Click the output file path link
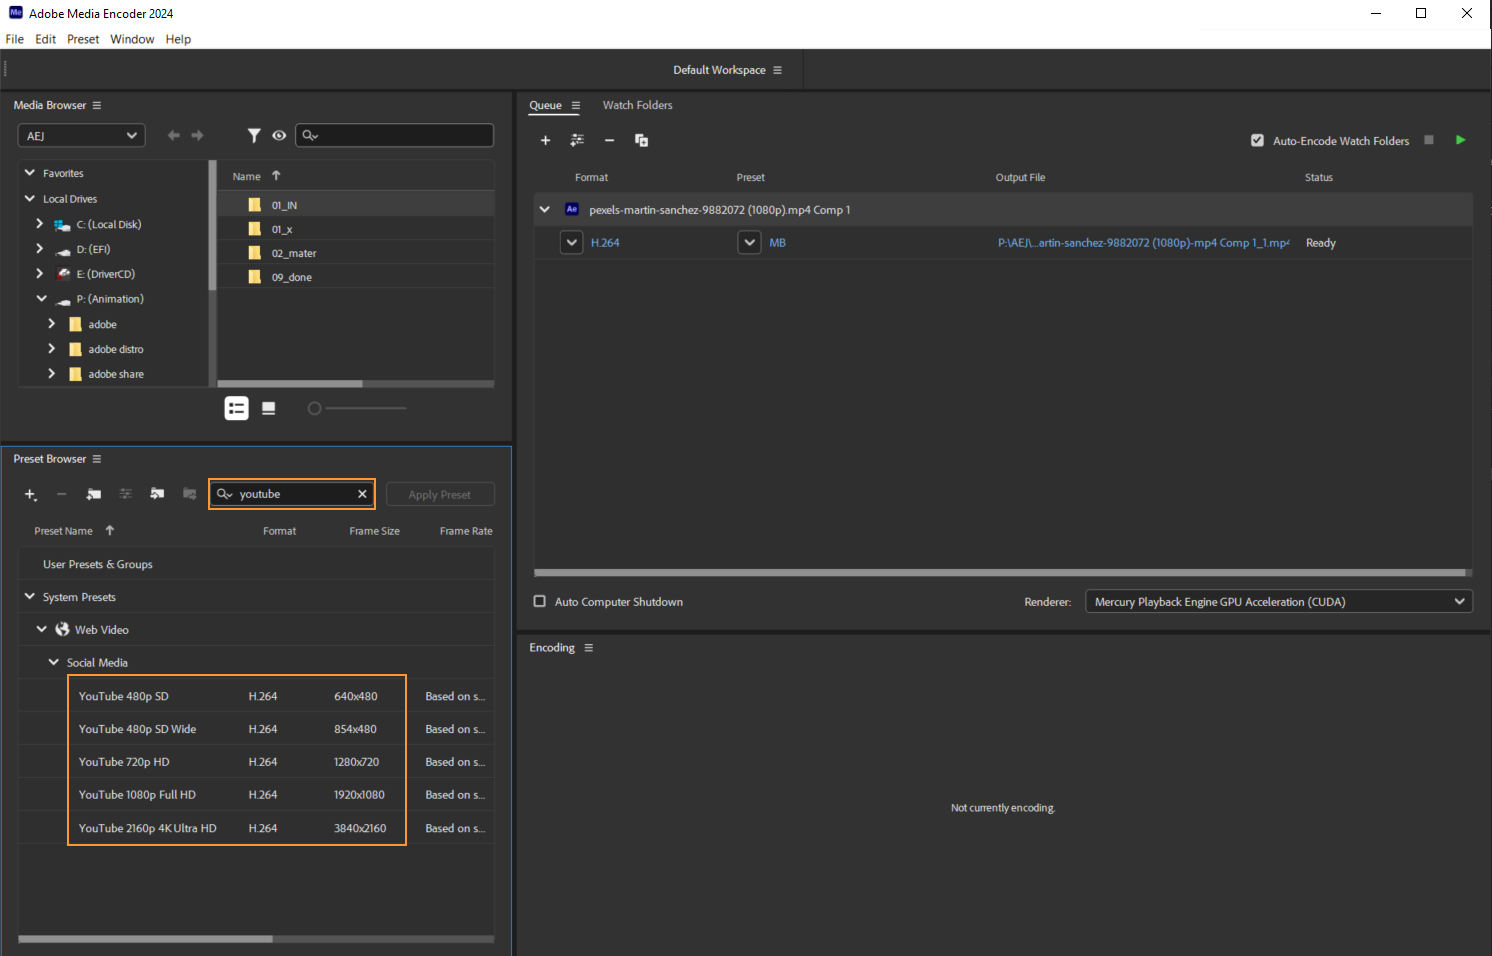Viewport: 1492px width, 956px height. tap(1143, 243)
